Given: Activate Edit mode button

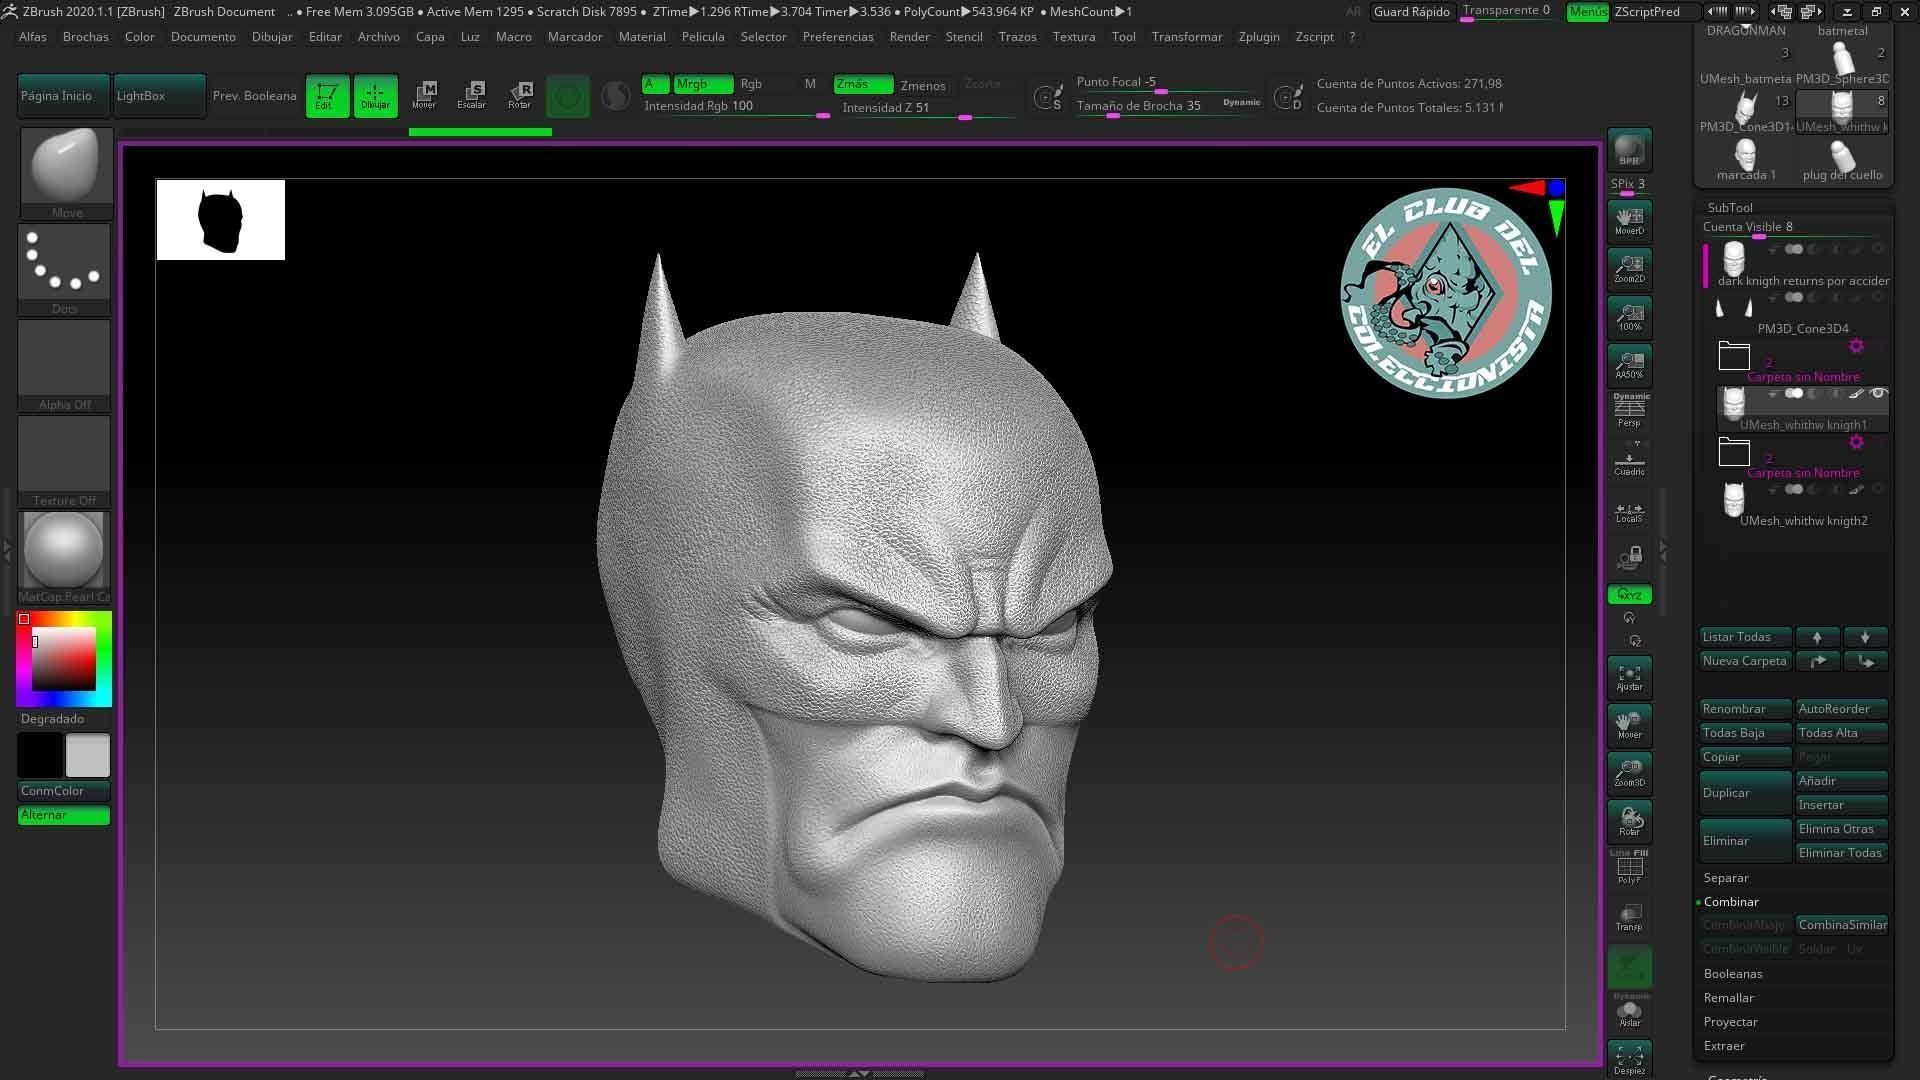Looking at the screenshot, I should pyautogui.click(x=327, y=96).
